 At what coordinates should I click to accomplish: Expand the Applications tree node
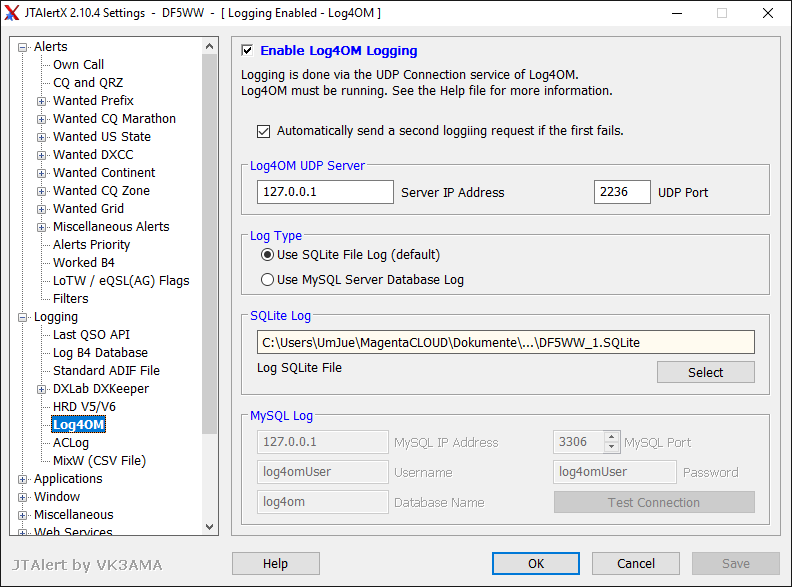click(x=22, y=479)
